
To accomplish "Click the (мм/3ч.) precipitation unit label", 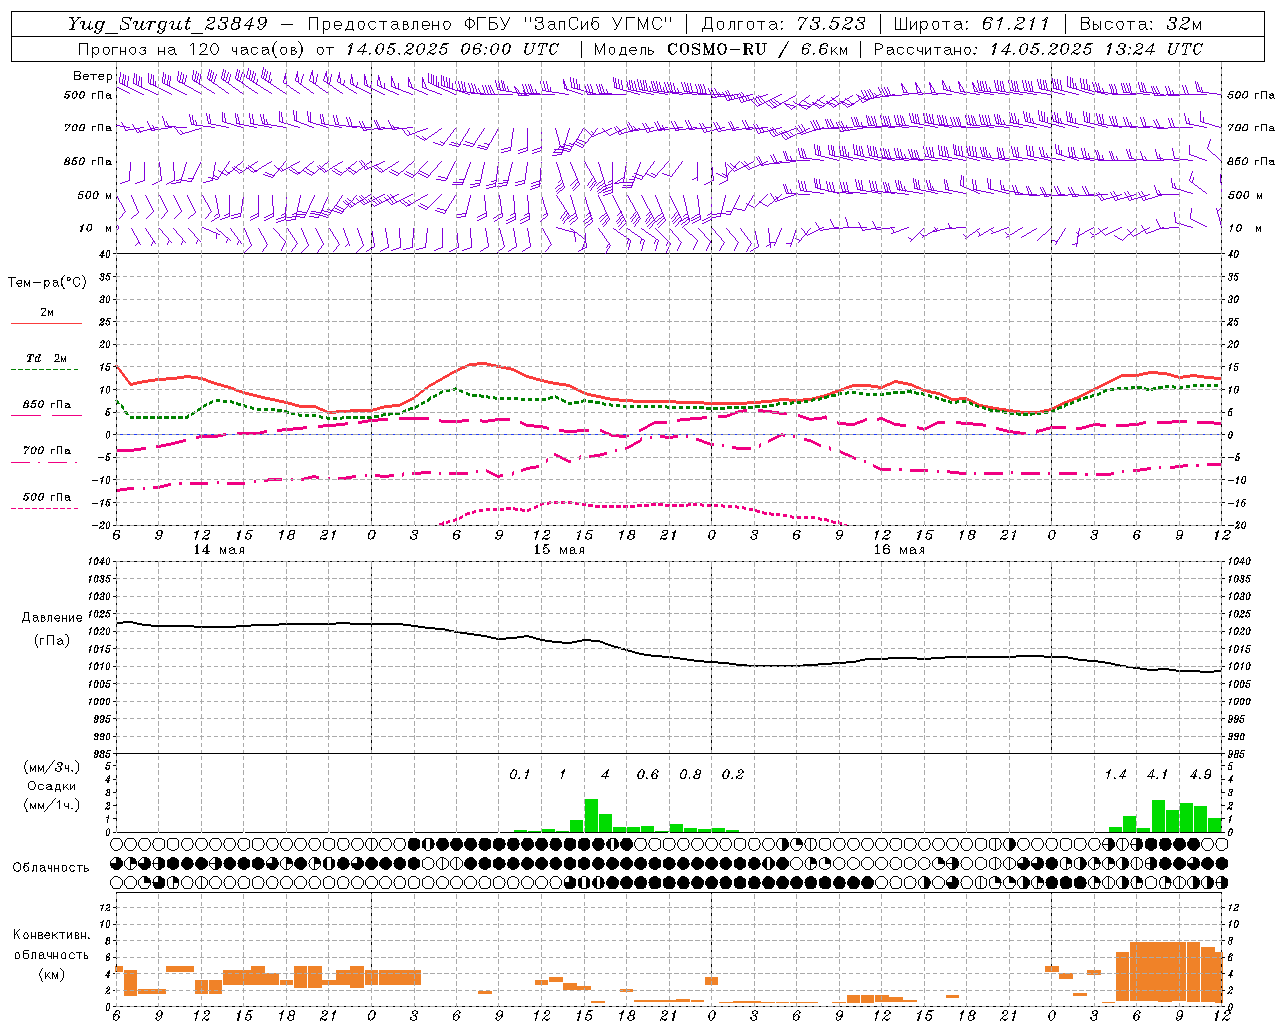I will [x=52, y=767].
